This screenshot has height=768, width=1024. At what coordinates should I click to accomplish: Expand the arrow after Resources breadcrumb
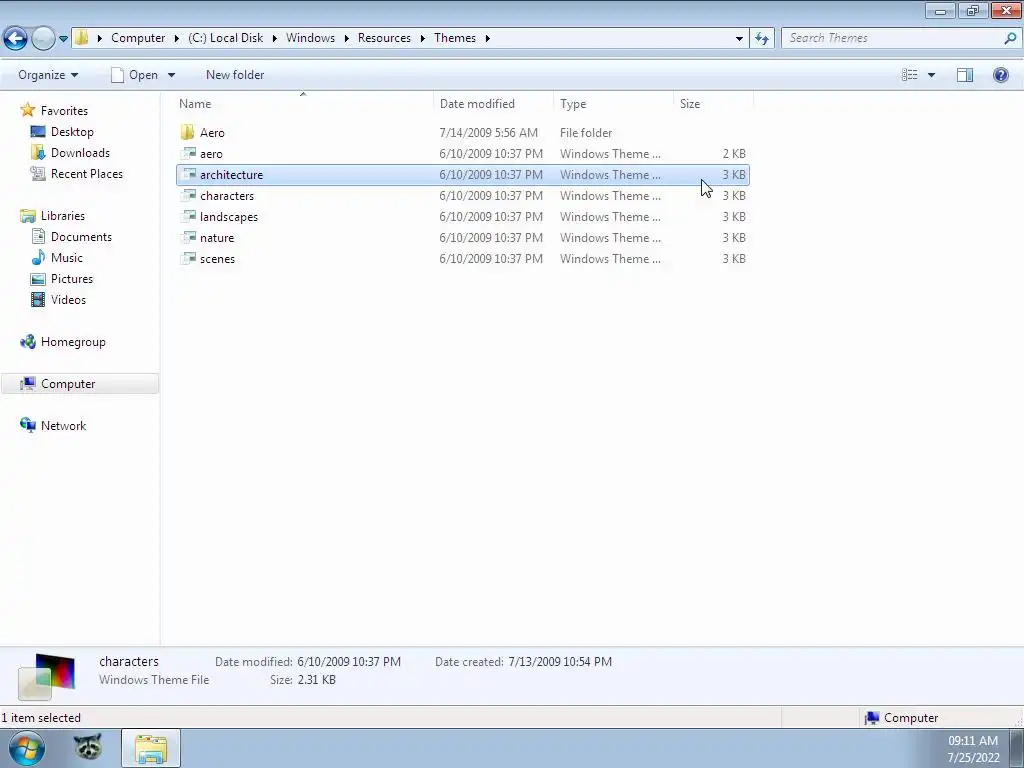423,39
